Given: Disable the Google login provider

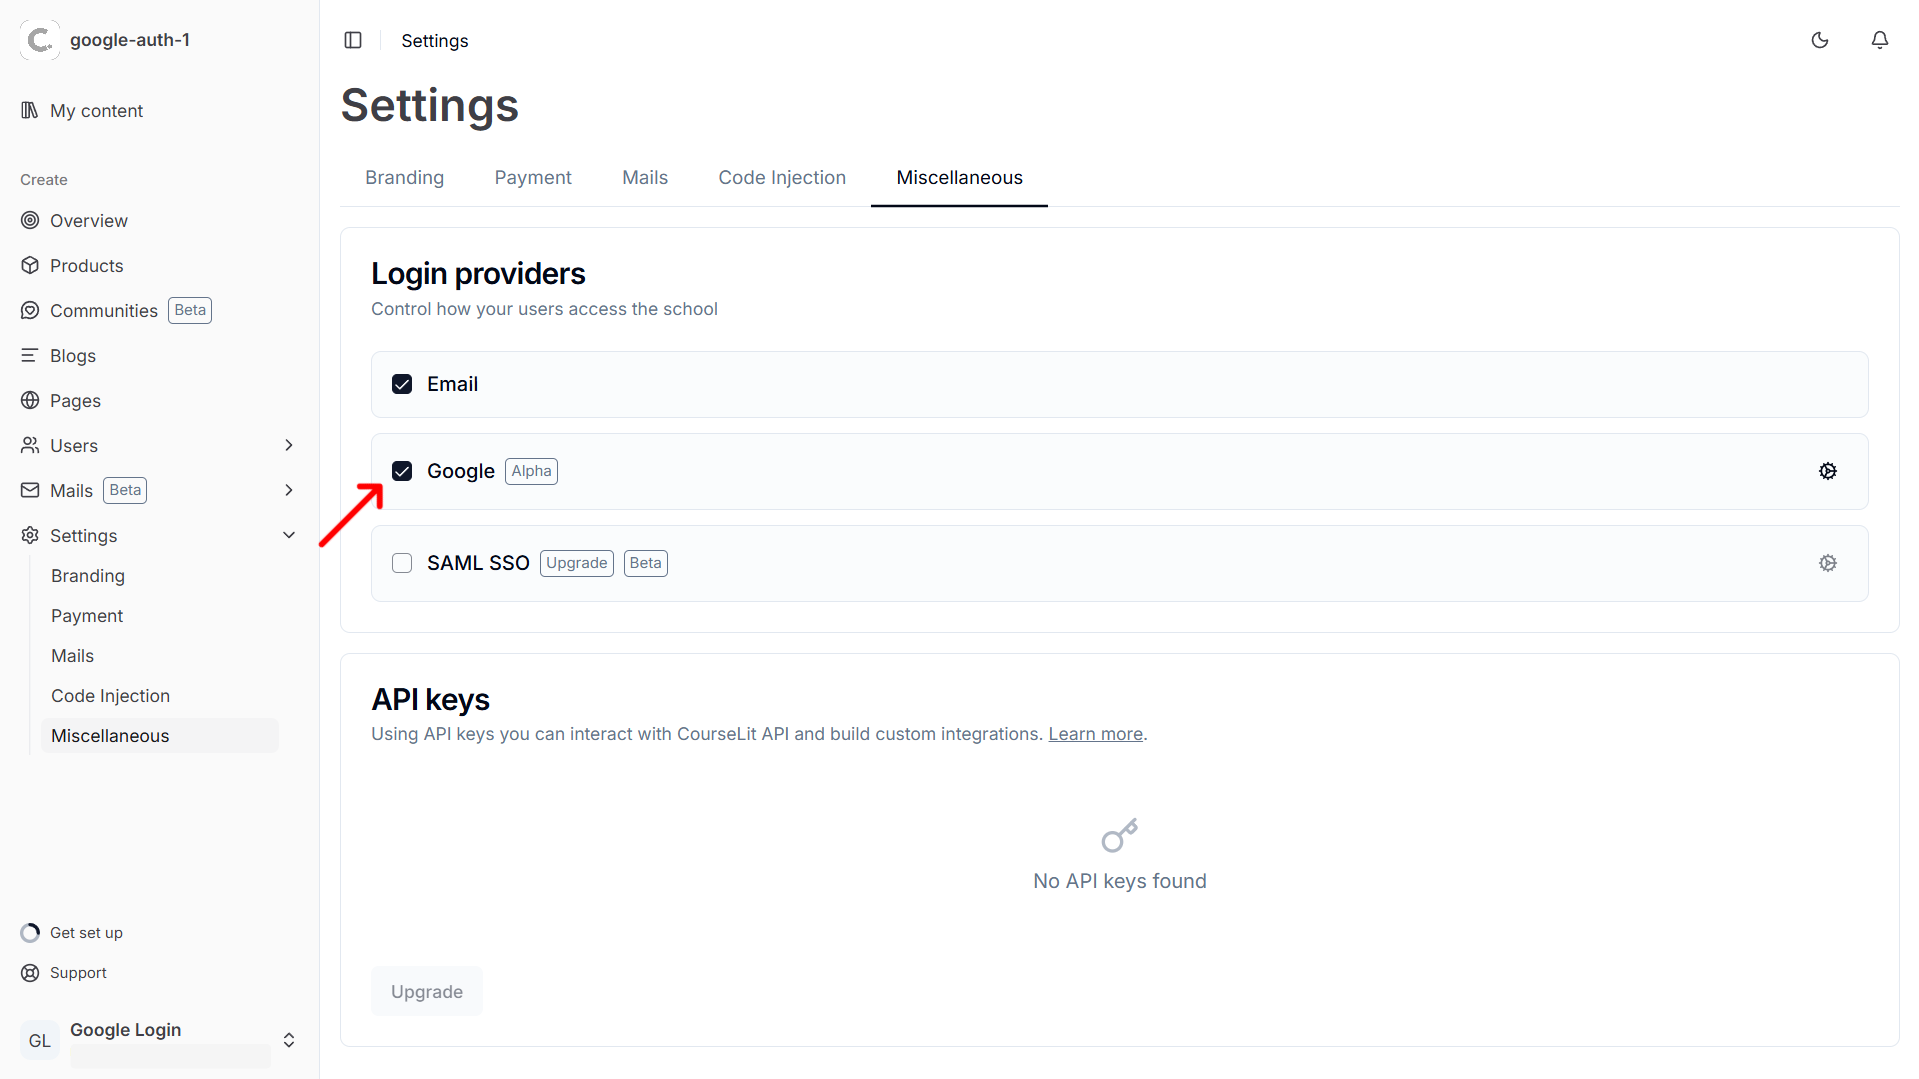Looking at the screenshot, I should click(x=401, y=470).
